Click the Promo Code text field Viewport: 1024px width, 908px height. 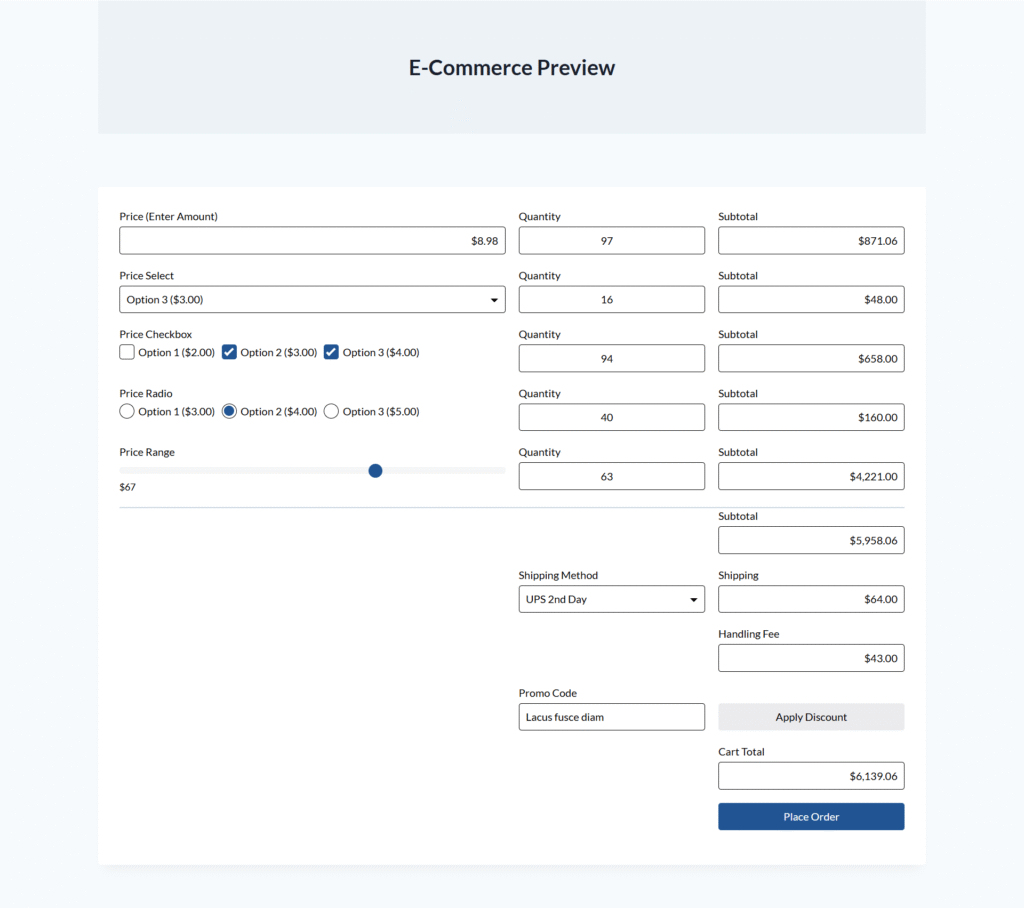611,717
